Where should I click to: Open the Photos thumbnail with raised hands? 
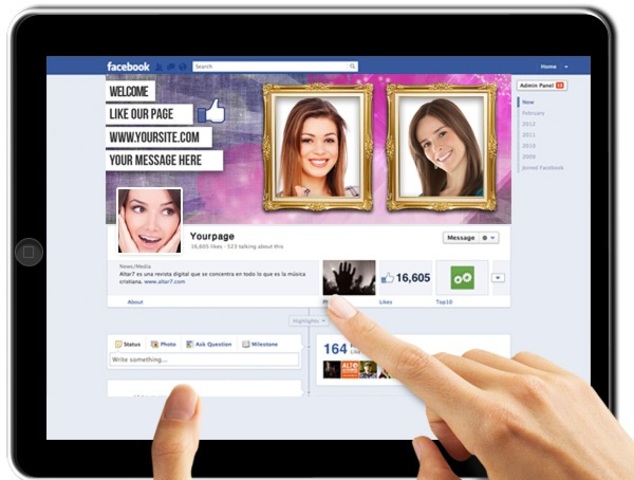coord(349,277)
